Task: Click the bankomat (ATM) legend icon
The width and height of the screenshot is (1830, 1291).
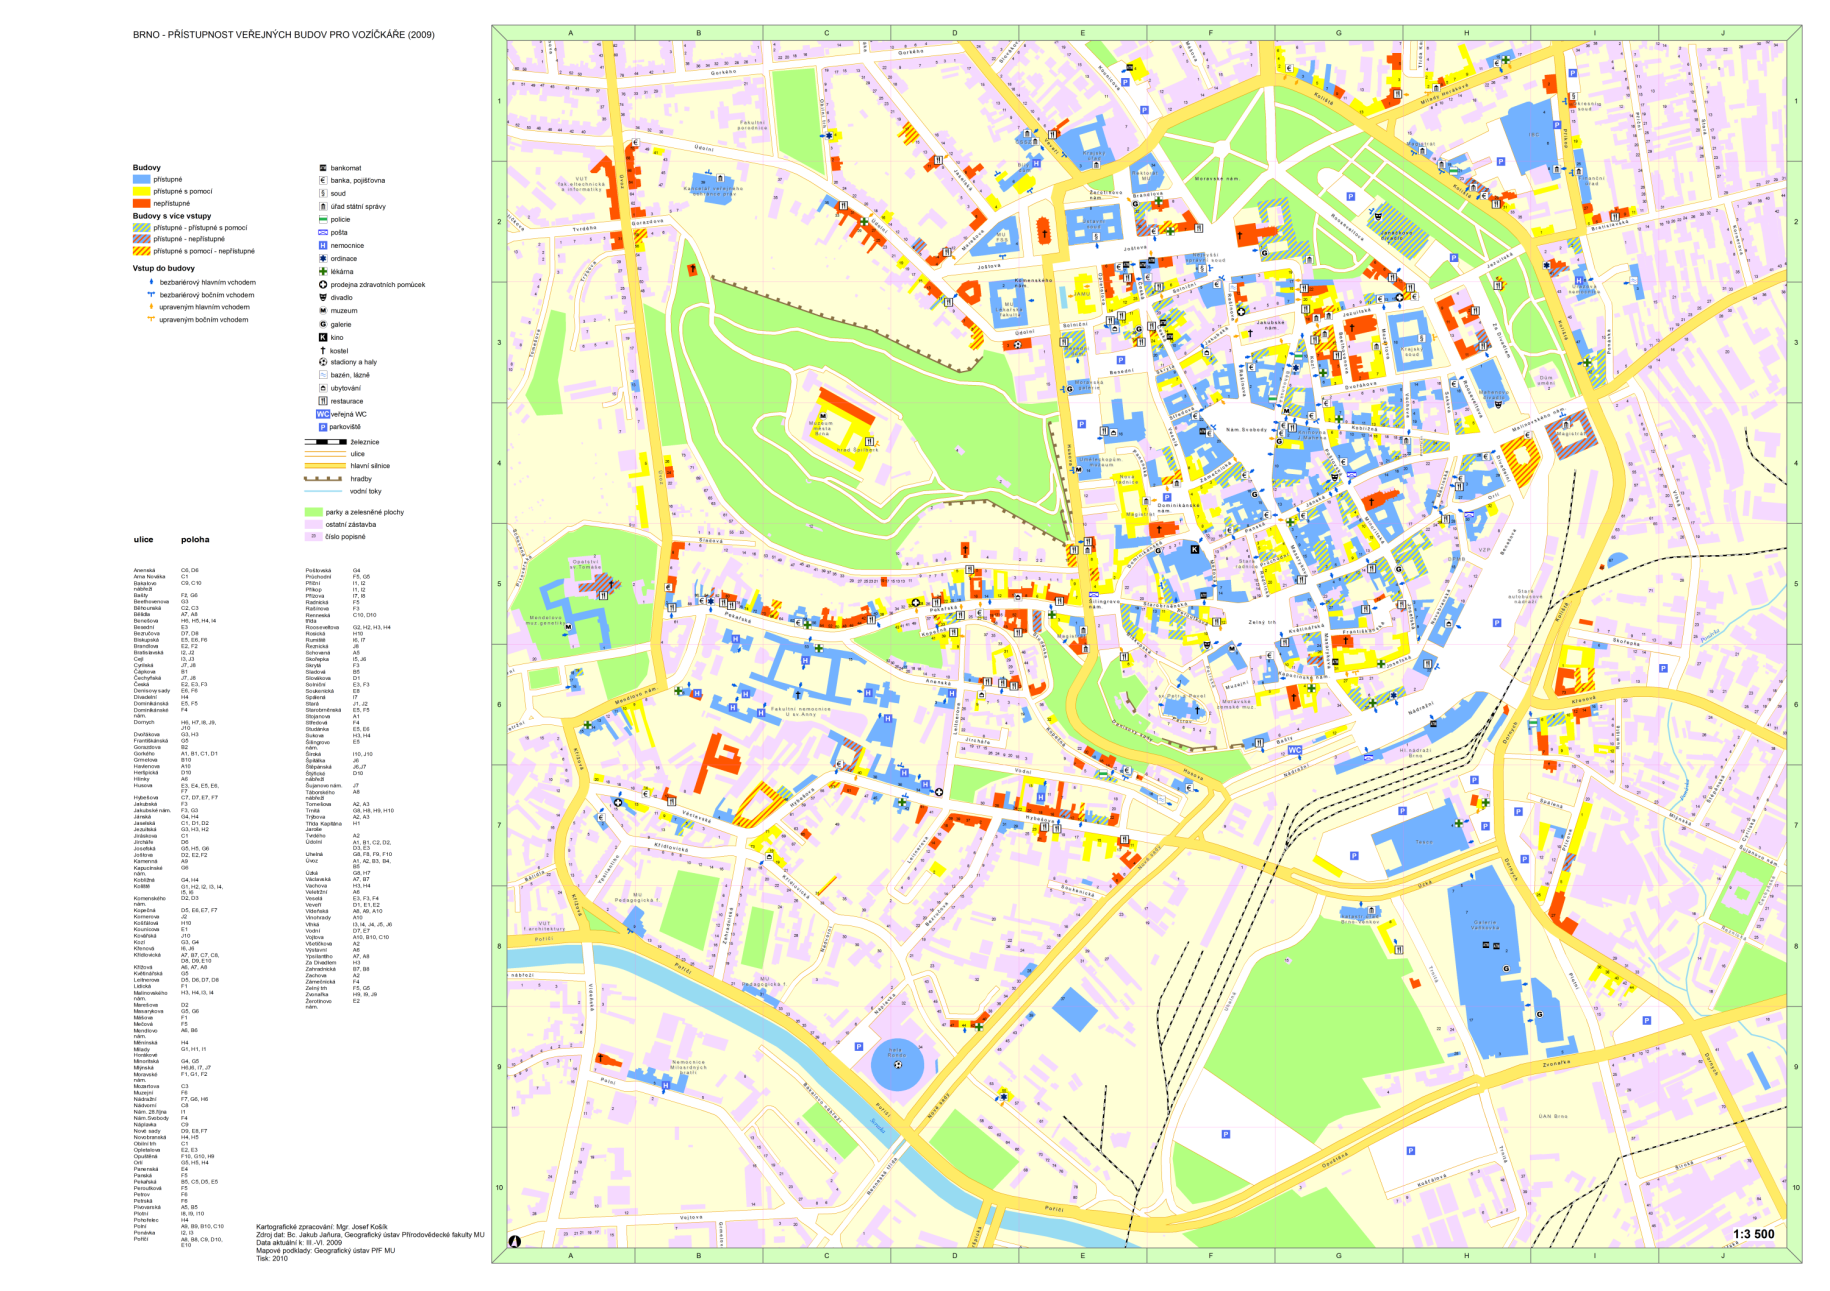Action: coord(323,168)
